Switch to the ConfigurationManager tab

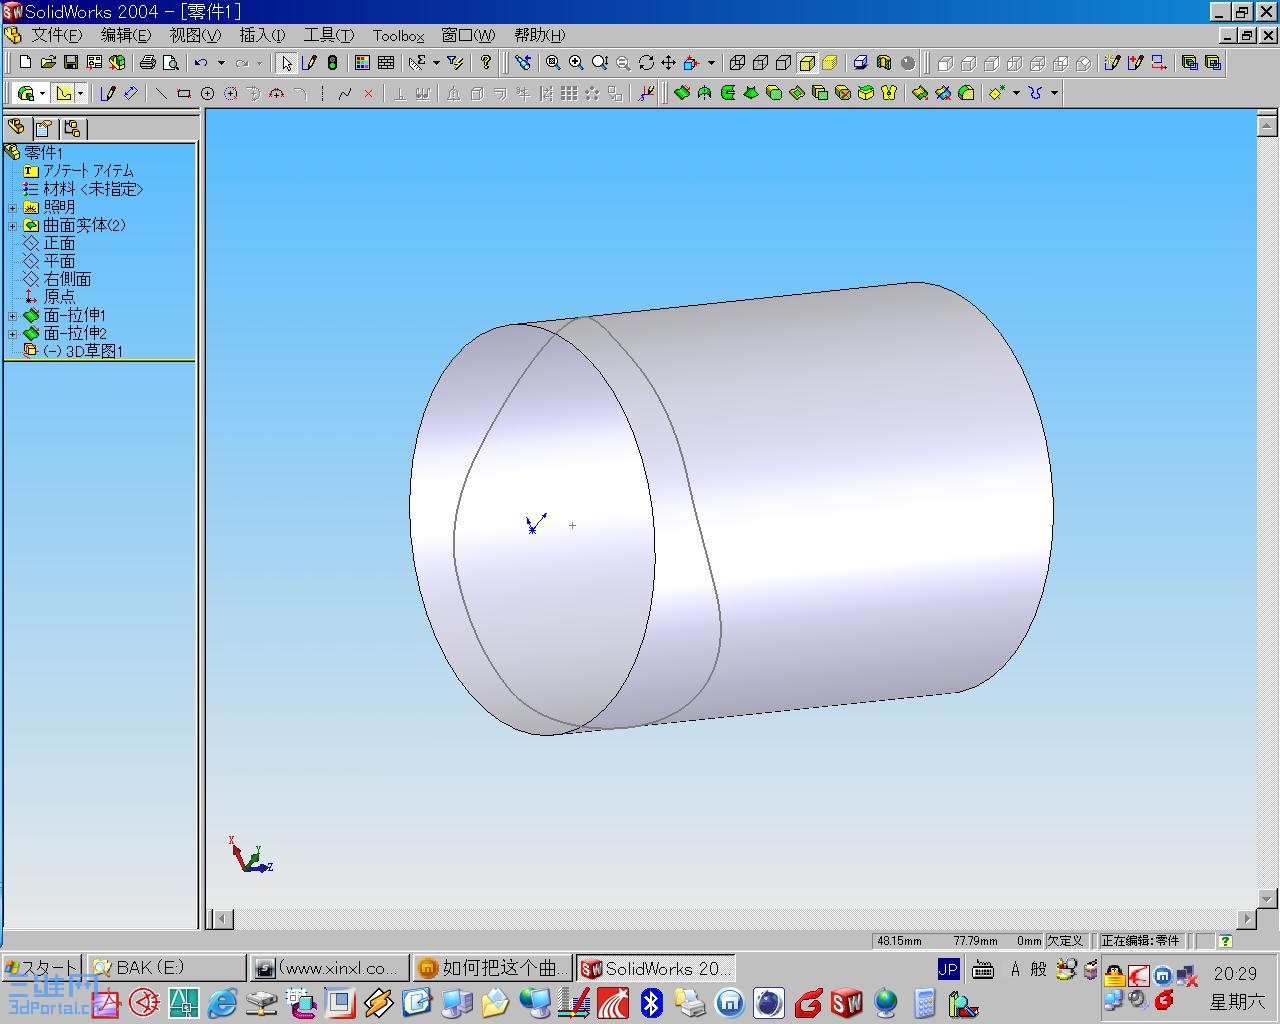[x=72, y=128]
